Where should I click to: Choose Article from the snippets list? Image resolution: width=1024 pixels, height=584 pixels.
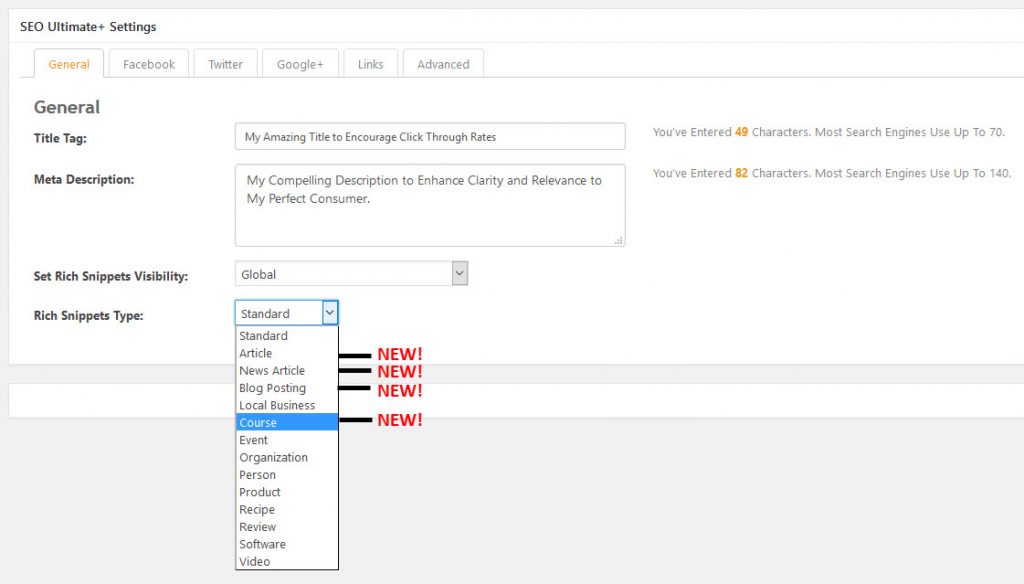[256, 353]
